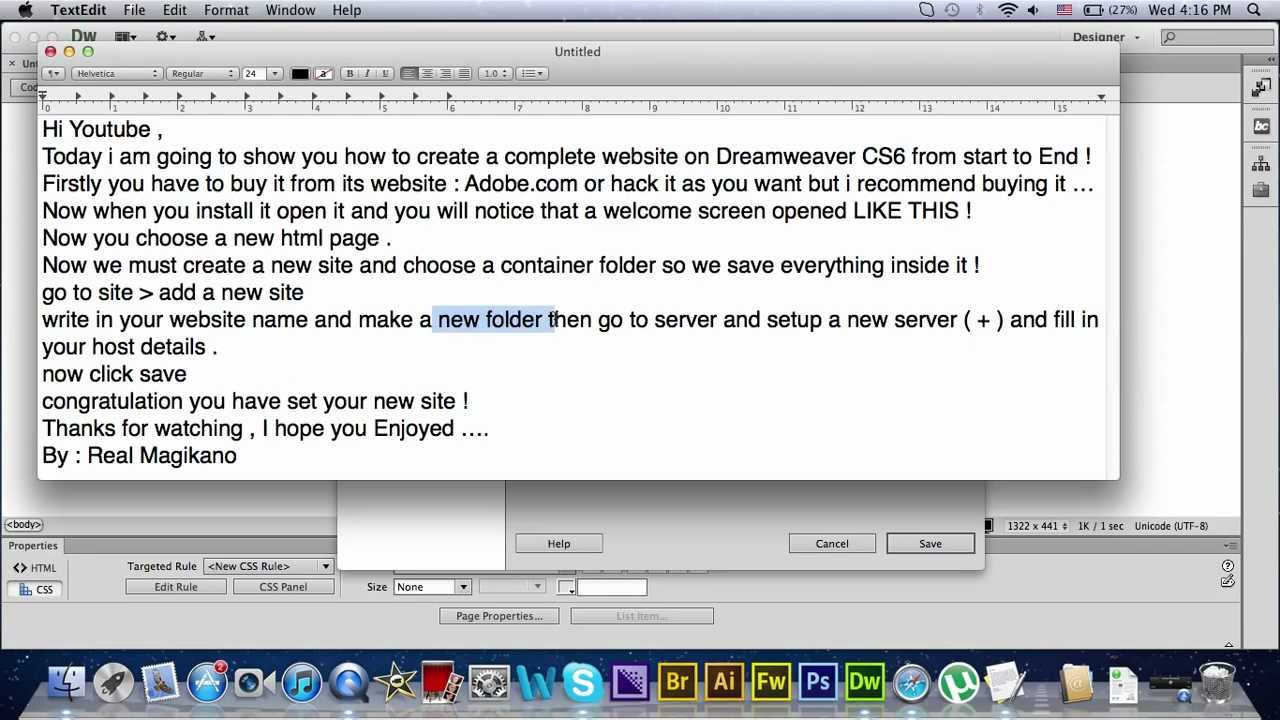Screen dimensions: 1280x720
Task: Open the Targeted Rule dropdown in Properties
Action: 267,566
